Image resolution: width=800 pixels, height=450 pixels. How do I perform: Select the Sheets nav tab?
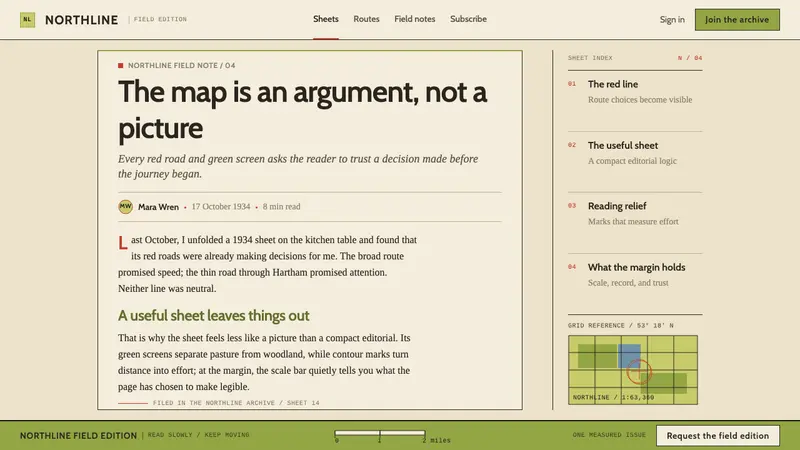(x=326, y=19)
